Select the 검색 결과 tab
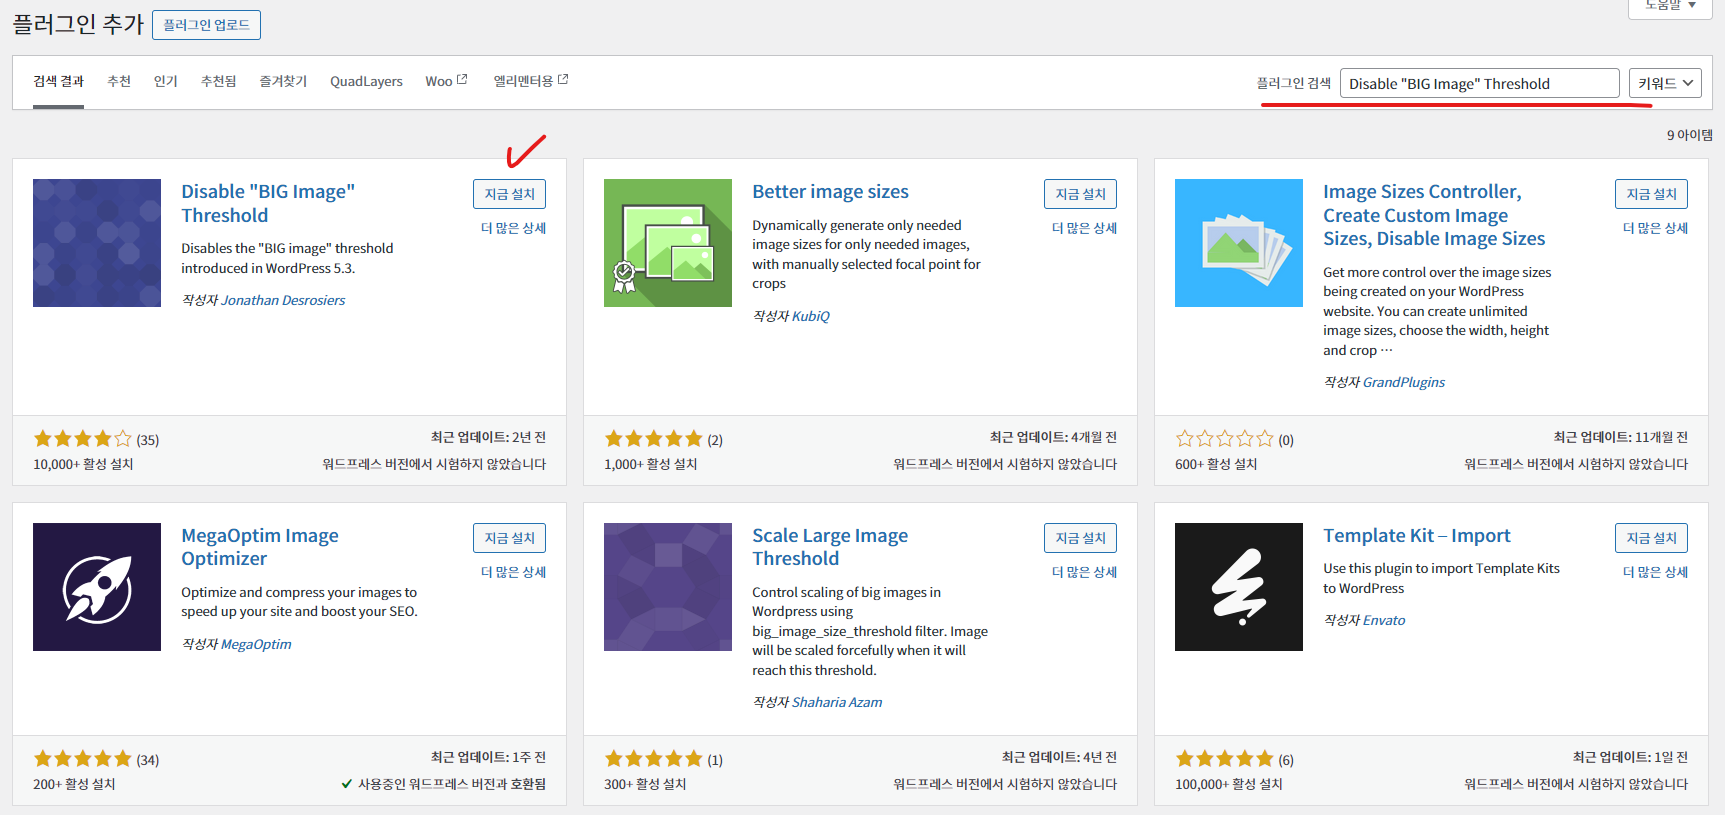This screenshot has width=1725, height=815. coord(58,81)
